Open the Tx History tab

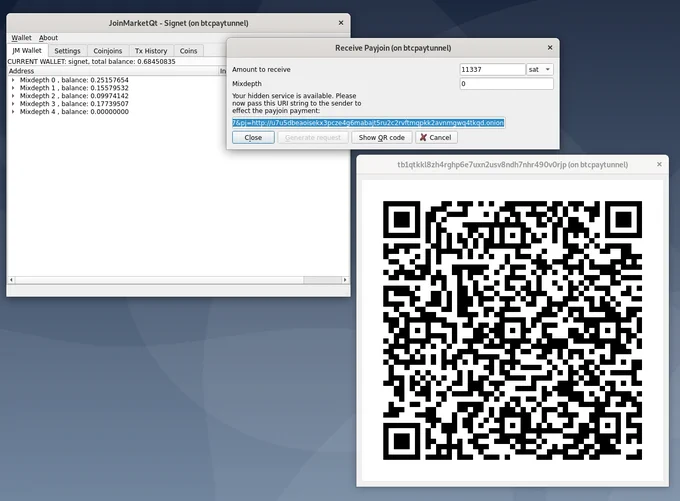[151, 51]
